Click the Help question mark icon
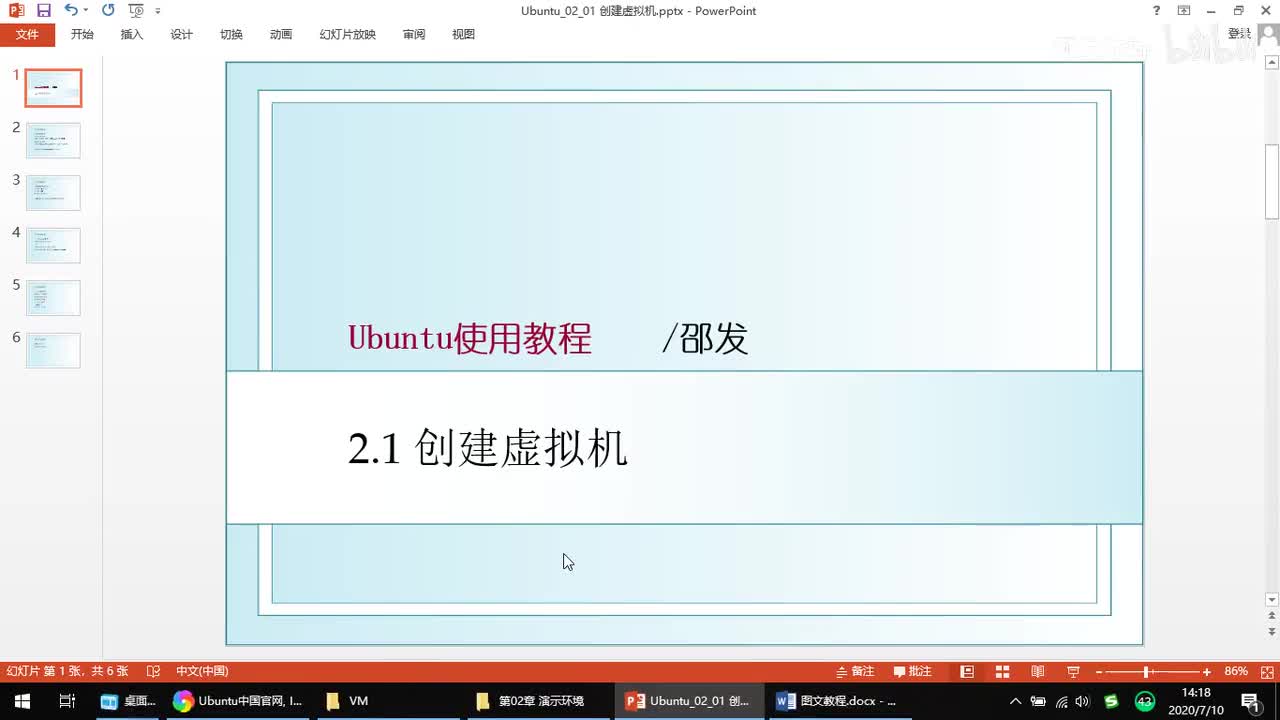1280x720 pixels. click(1157, 10)
